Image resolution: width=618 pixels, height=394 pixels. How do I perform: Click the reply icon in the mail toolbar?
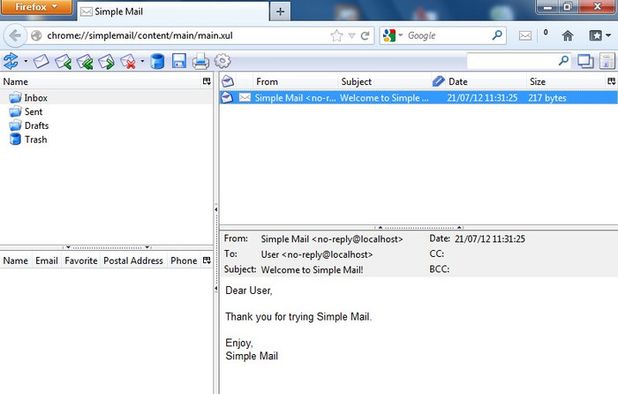tap(63, 62)
